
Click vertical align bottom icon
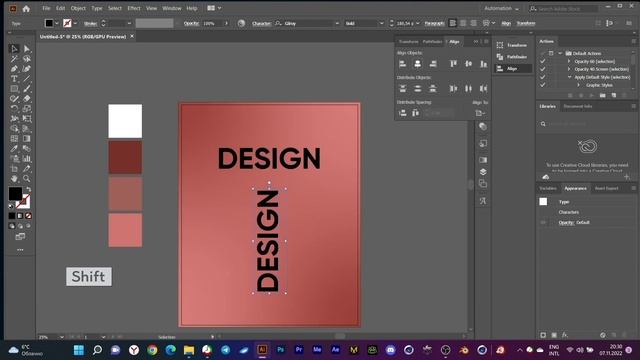pos(483,64)
